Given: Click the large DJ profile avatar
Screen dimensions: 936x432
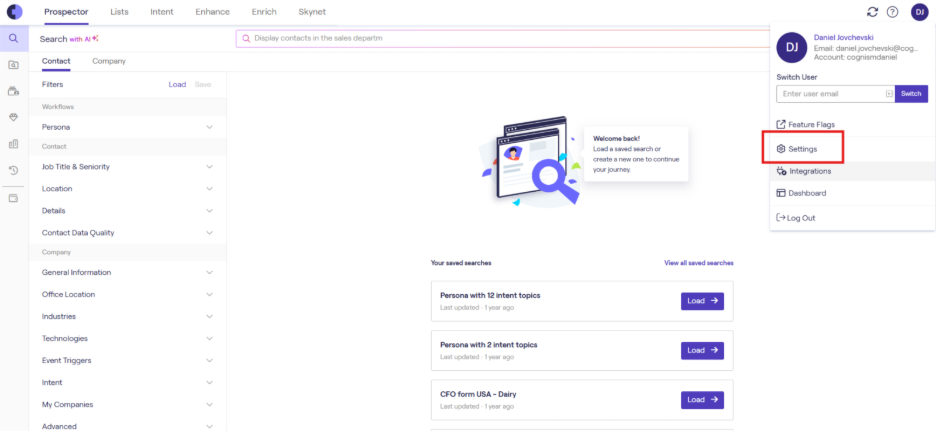Looking at the screenshot, I should click(792, 48).
